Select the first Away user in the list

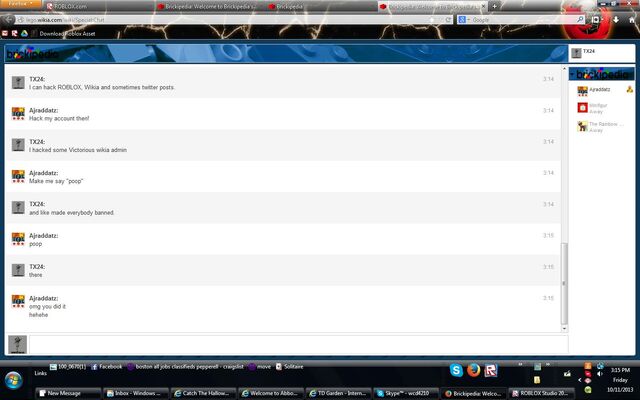[593, 108]
